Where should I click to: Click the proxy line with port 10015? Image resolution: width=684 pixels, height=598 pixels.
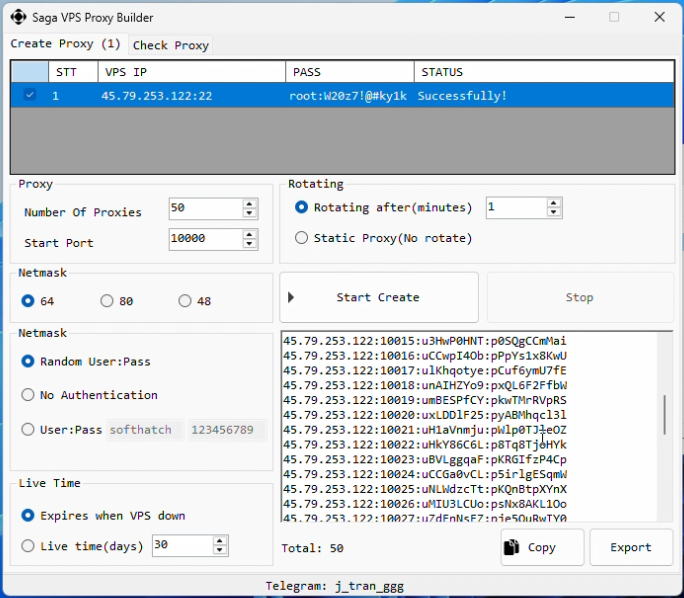425,341
